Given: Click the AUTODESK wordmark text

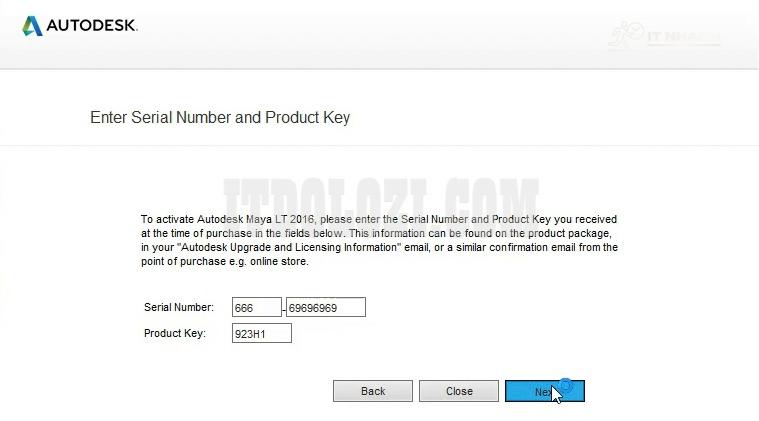Looking at the screenshot, I should 92,26.
